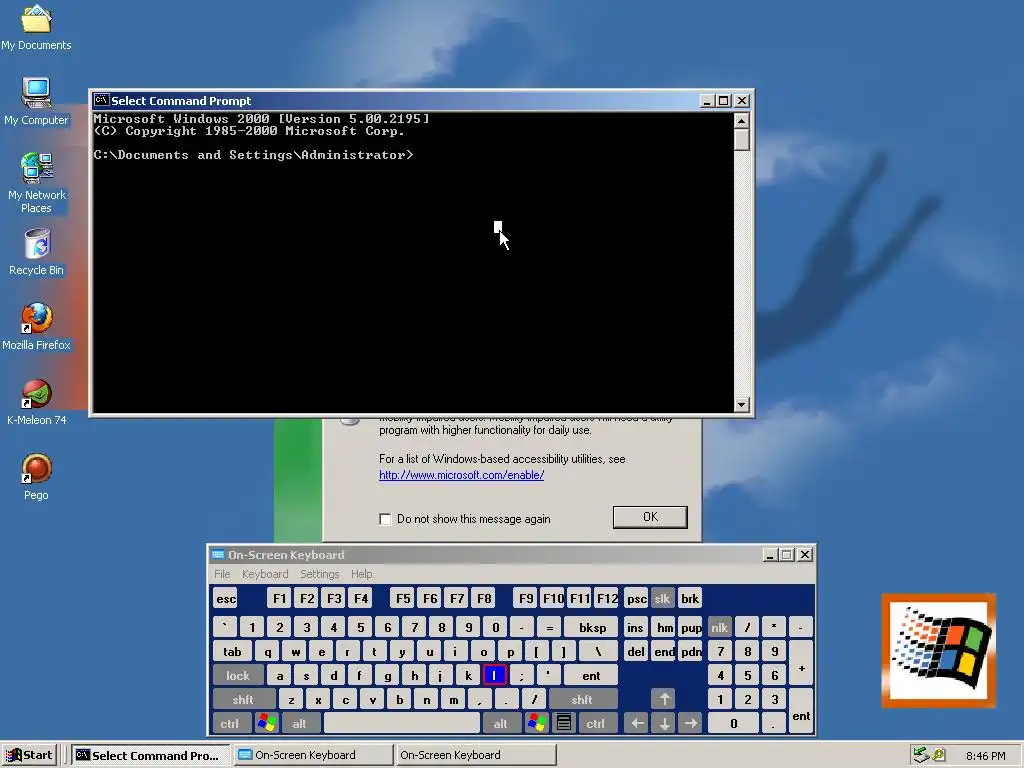The image size is (1024, 768).
Task: Click the Command Prompt scrollbar thumb
Action: (741, 140)
